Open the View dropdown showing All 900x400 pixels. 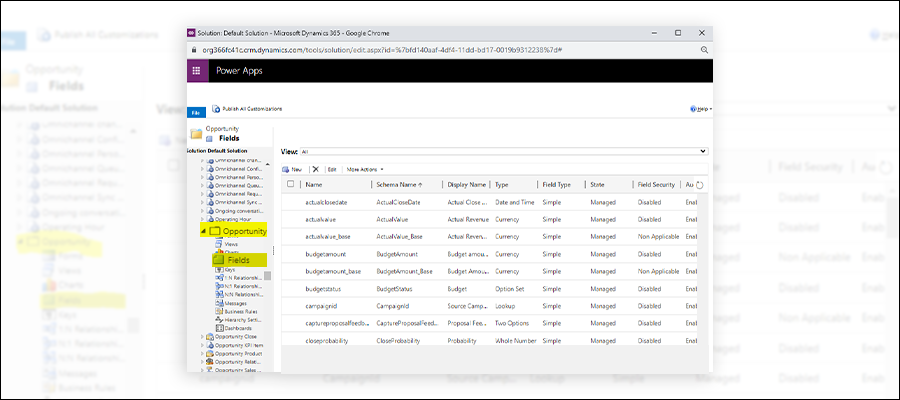pos(504,152)
